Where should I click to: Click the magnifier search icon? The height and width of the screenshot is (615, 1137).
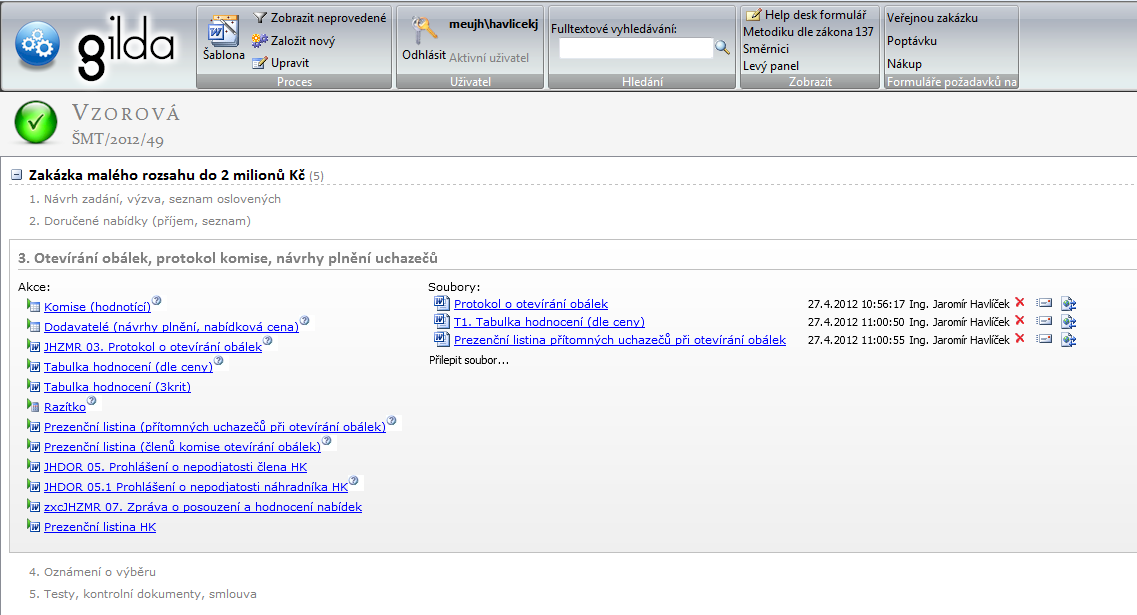click(722, 47)
